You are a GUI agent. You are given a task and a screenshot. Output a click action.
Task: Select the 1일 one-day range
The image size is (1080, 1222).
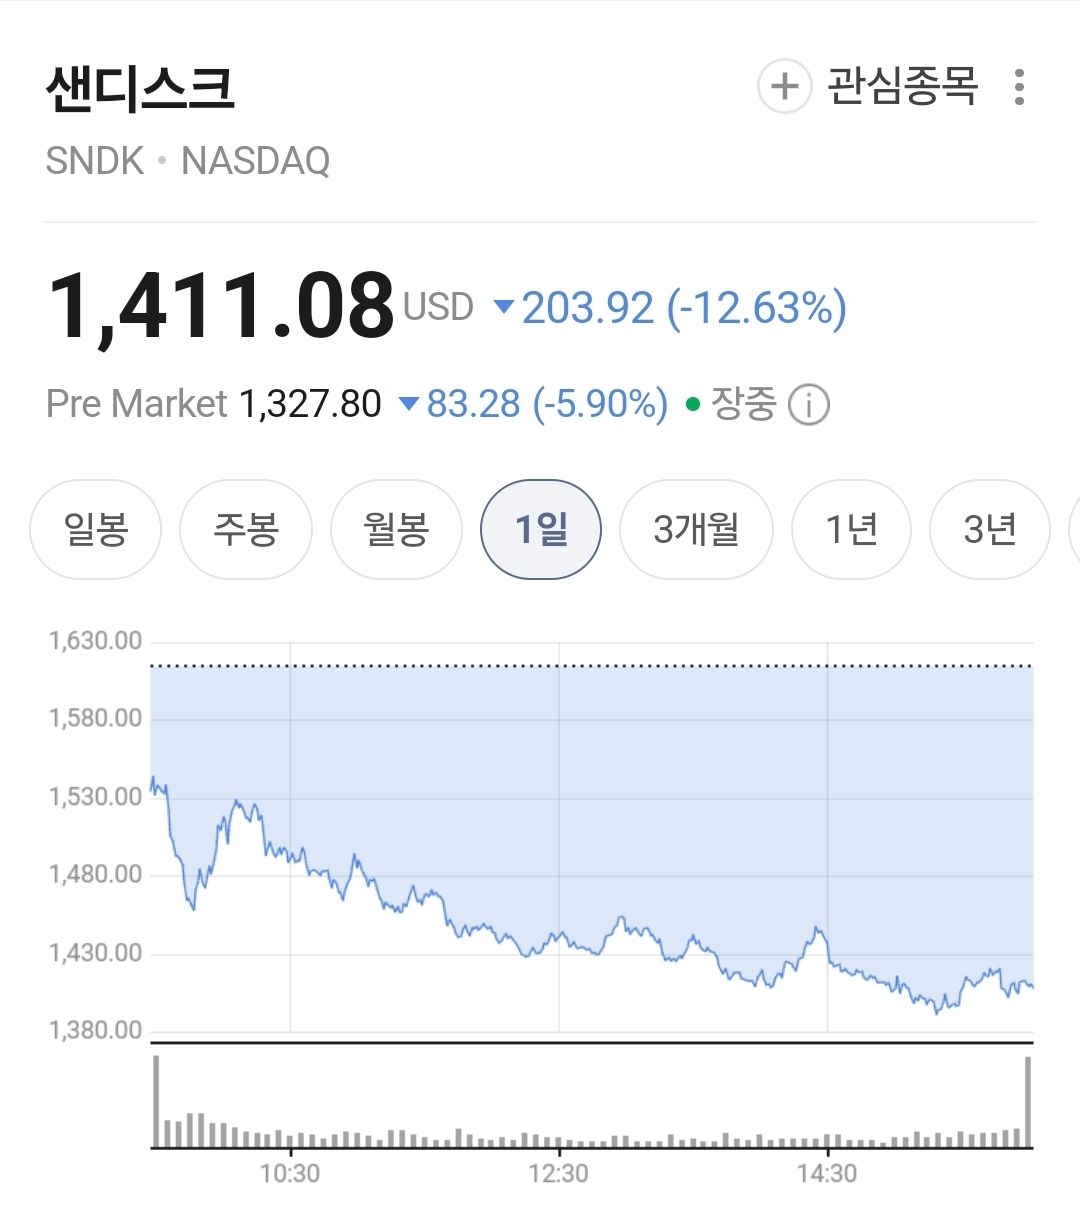tap(541, 529)
